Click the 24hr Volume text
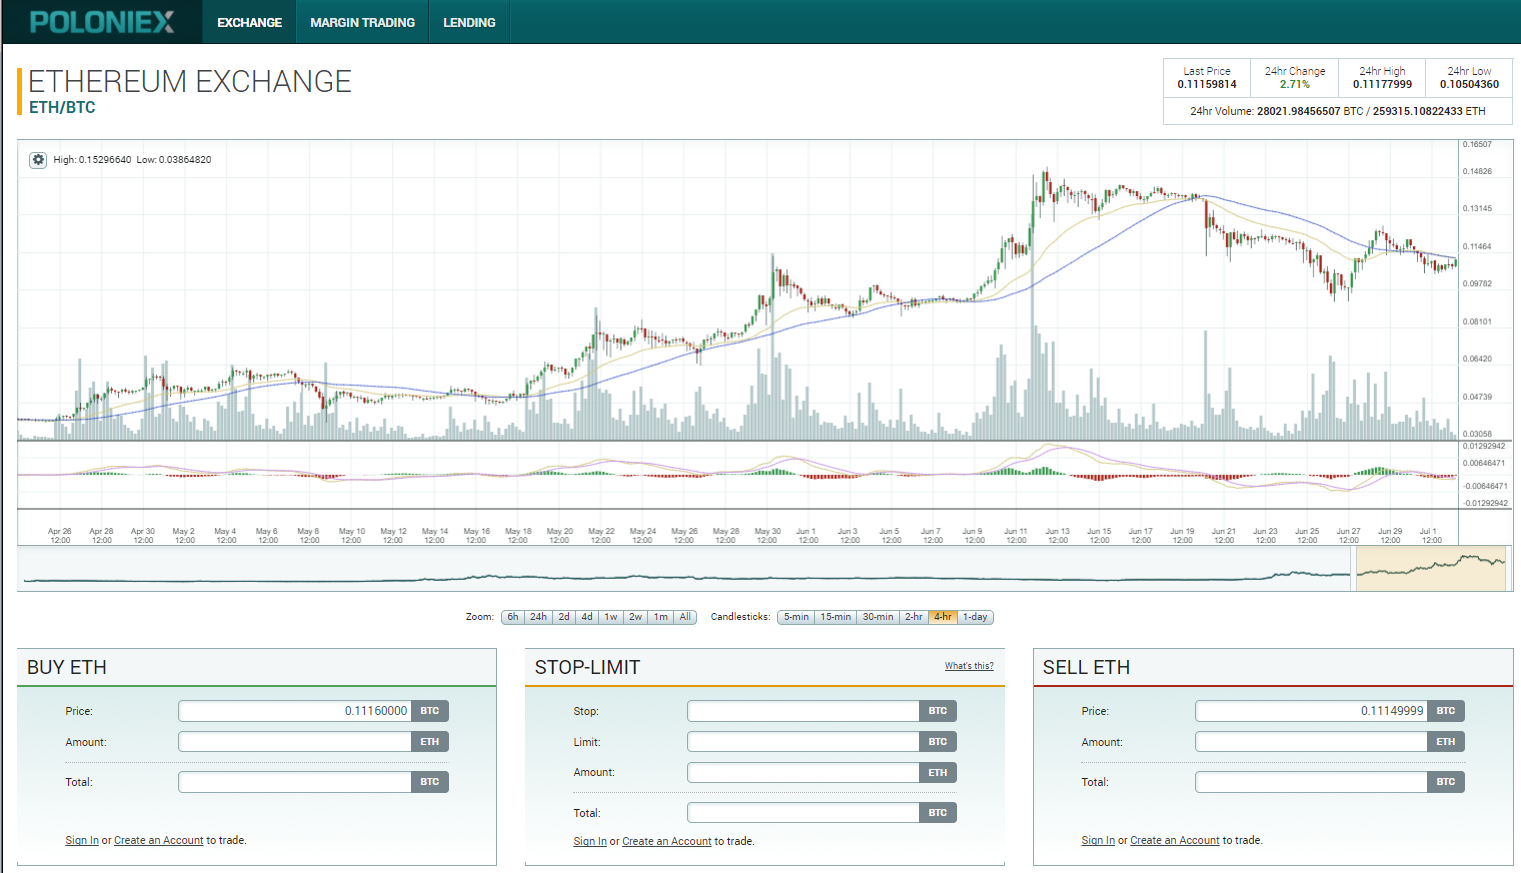This screenshot has height=873, width=1521. coord(1338,111)
